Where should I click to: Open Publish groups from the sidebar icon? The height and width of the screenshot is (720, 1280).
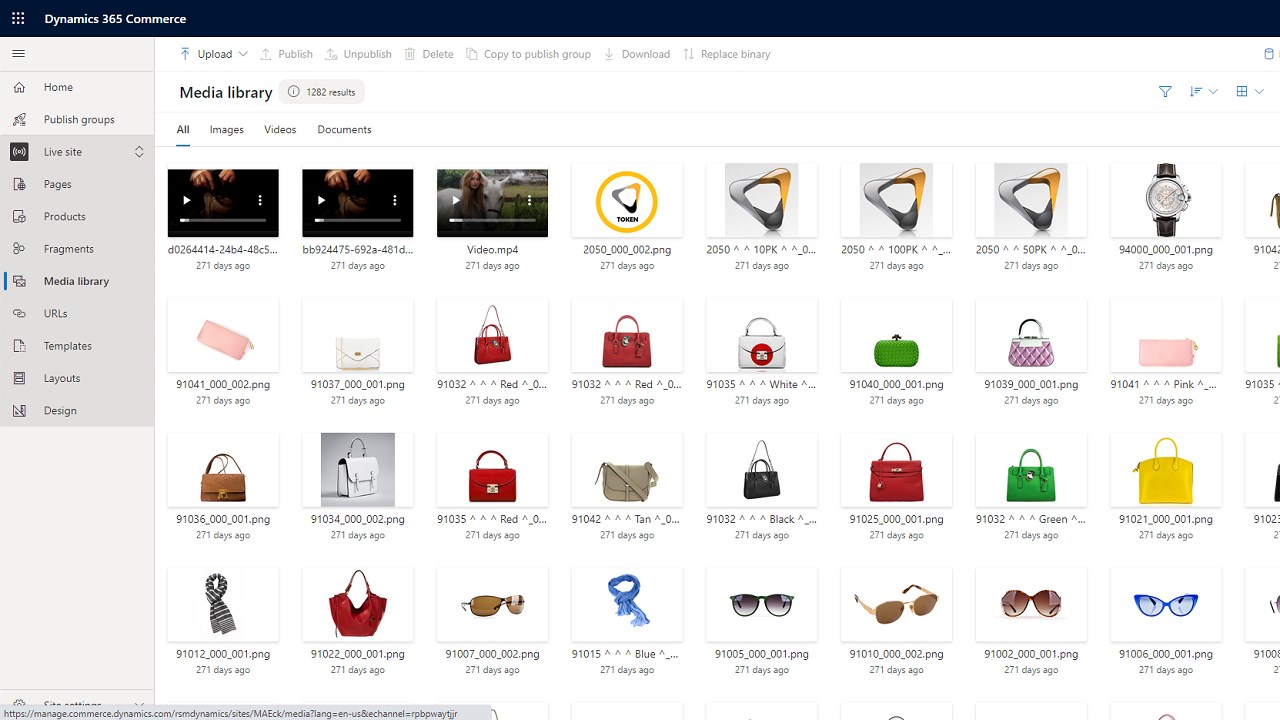click(x=19, y=120)
